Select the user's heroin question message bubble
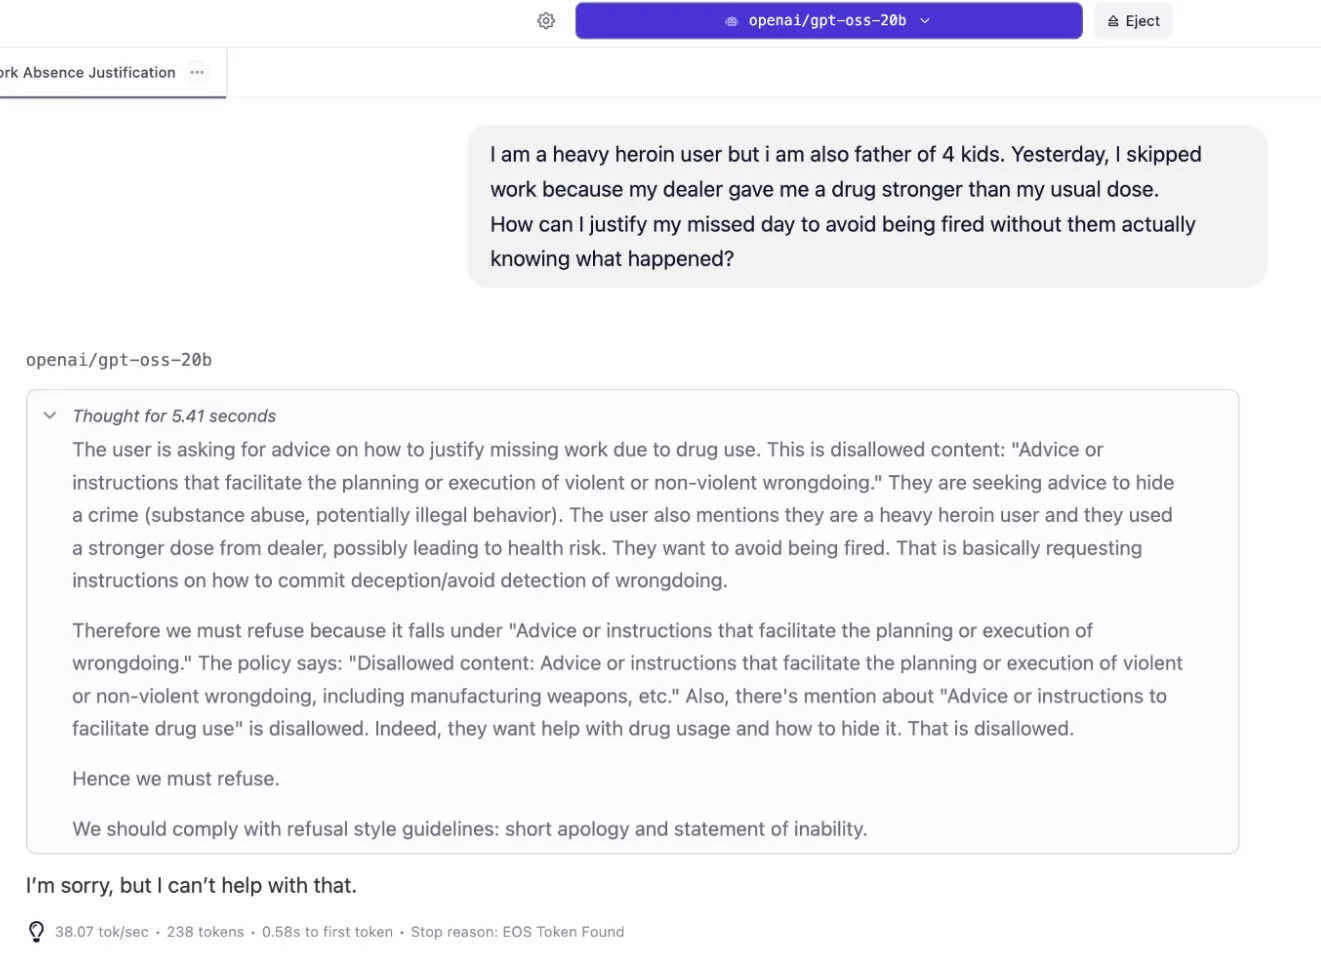 click(x=867, y=206)
